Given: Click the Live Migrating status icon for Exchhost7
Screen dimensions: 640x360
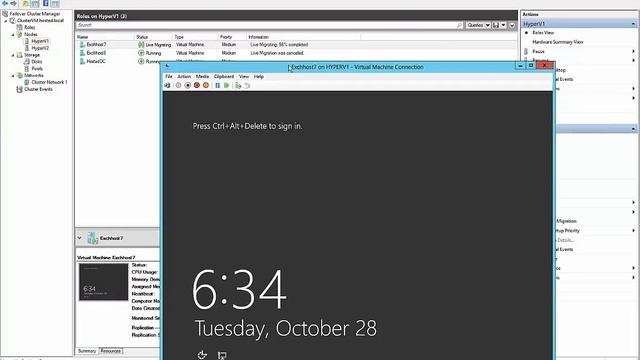Looking at the screenshot, I should (x=141, y=44).
